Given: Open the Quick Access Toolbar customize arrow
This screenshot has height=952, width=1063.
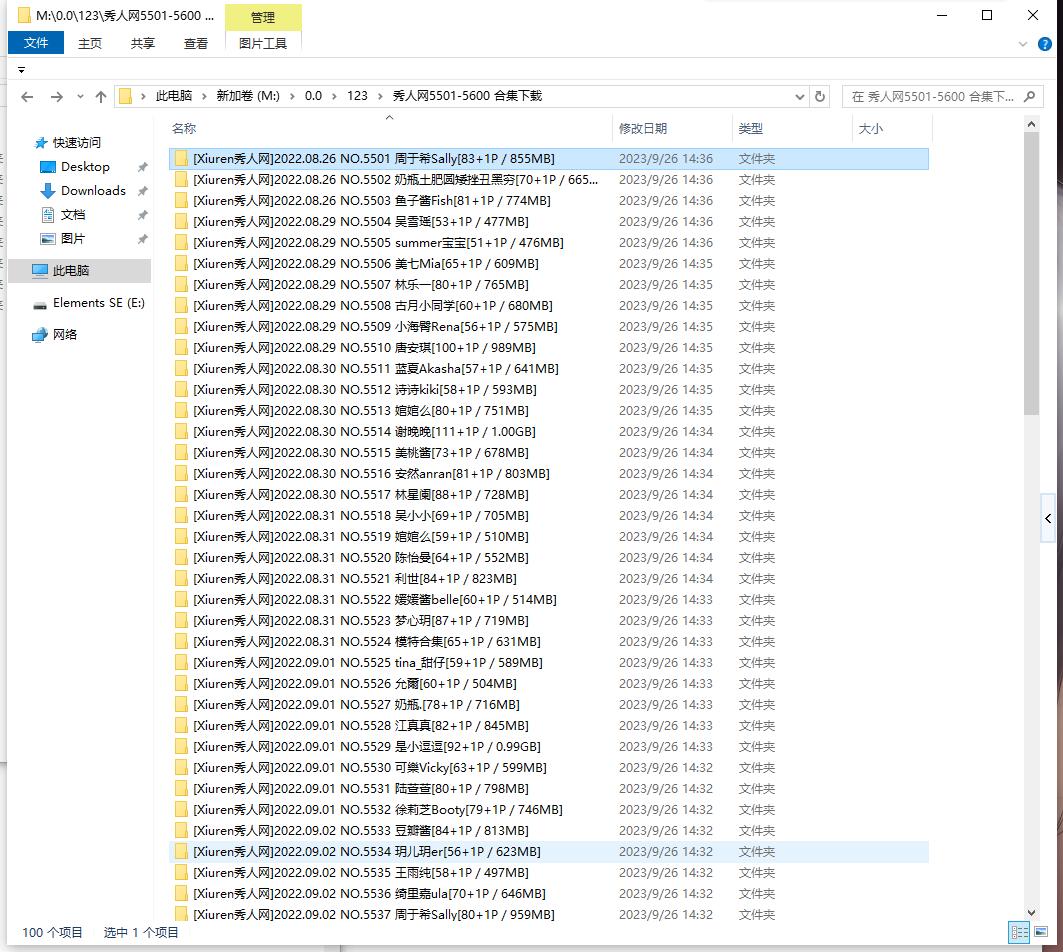Looking at the screenshot, I should click(x=21, y=70).
